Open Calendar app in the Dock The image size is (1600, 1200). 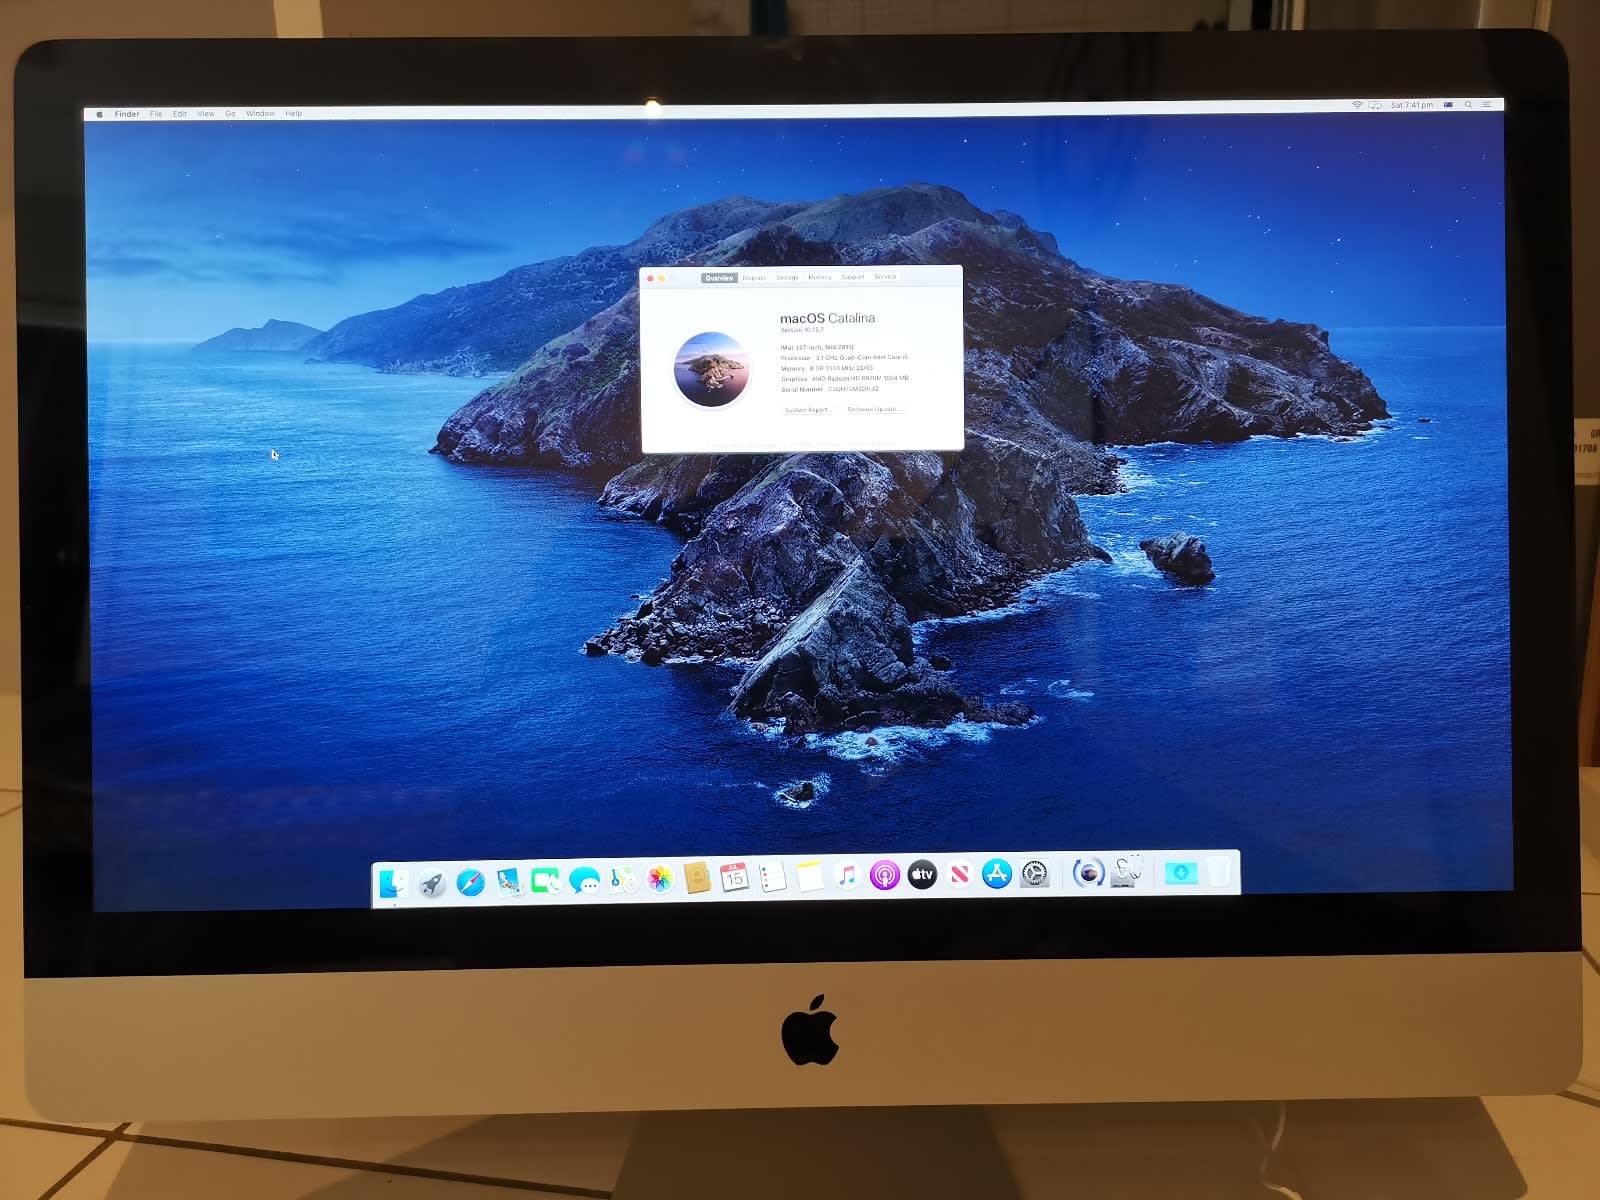pyautogui.click(x=735, y=878)
